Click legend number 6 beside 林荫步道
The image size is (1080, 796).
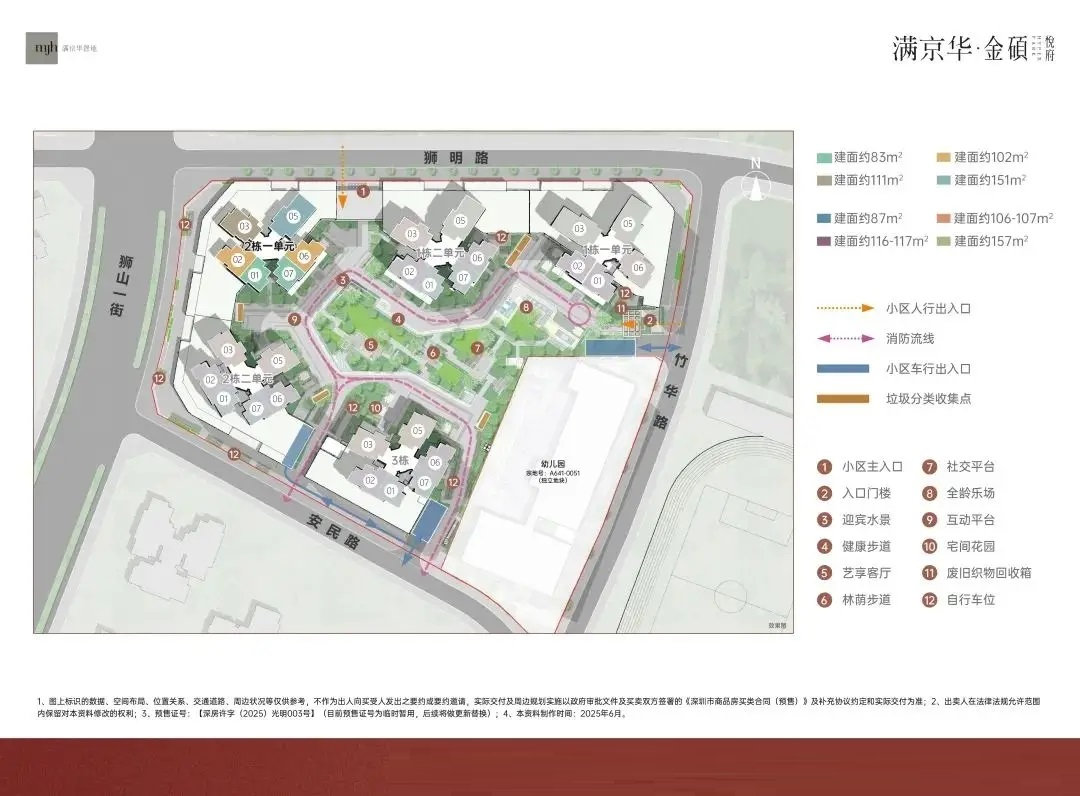[x=824, y=600]
